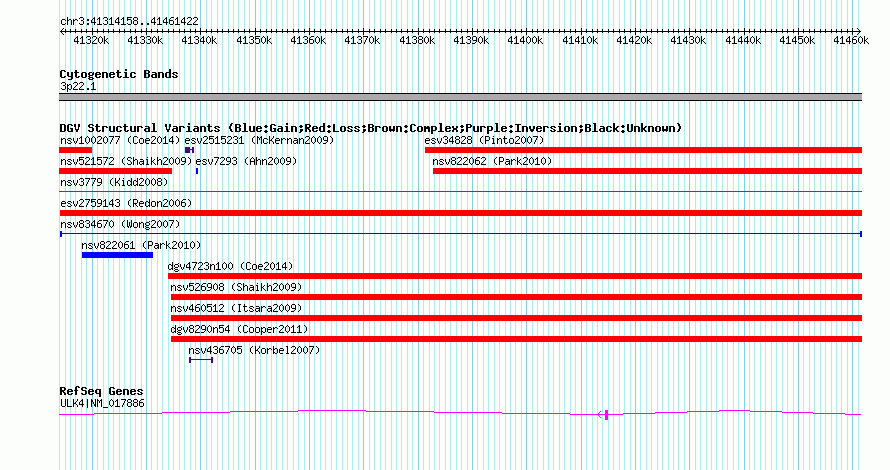Click the 41440k ruler tick label
The image size is (890, 470).
742,40
